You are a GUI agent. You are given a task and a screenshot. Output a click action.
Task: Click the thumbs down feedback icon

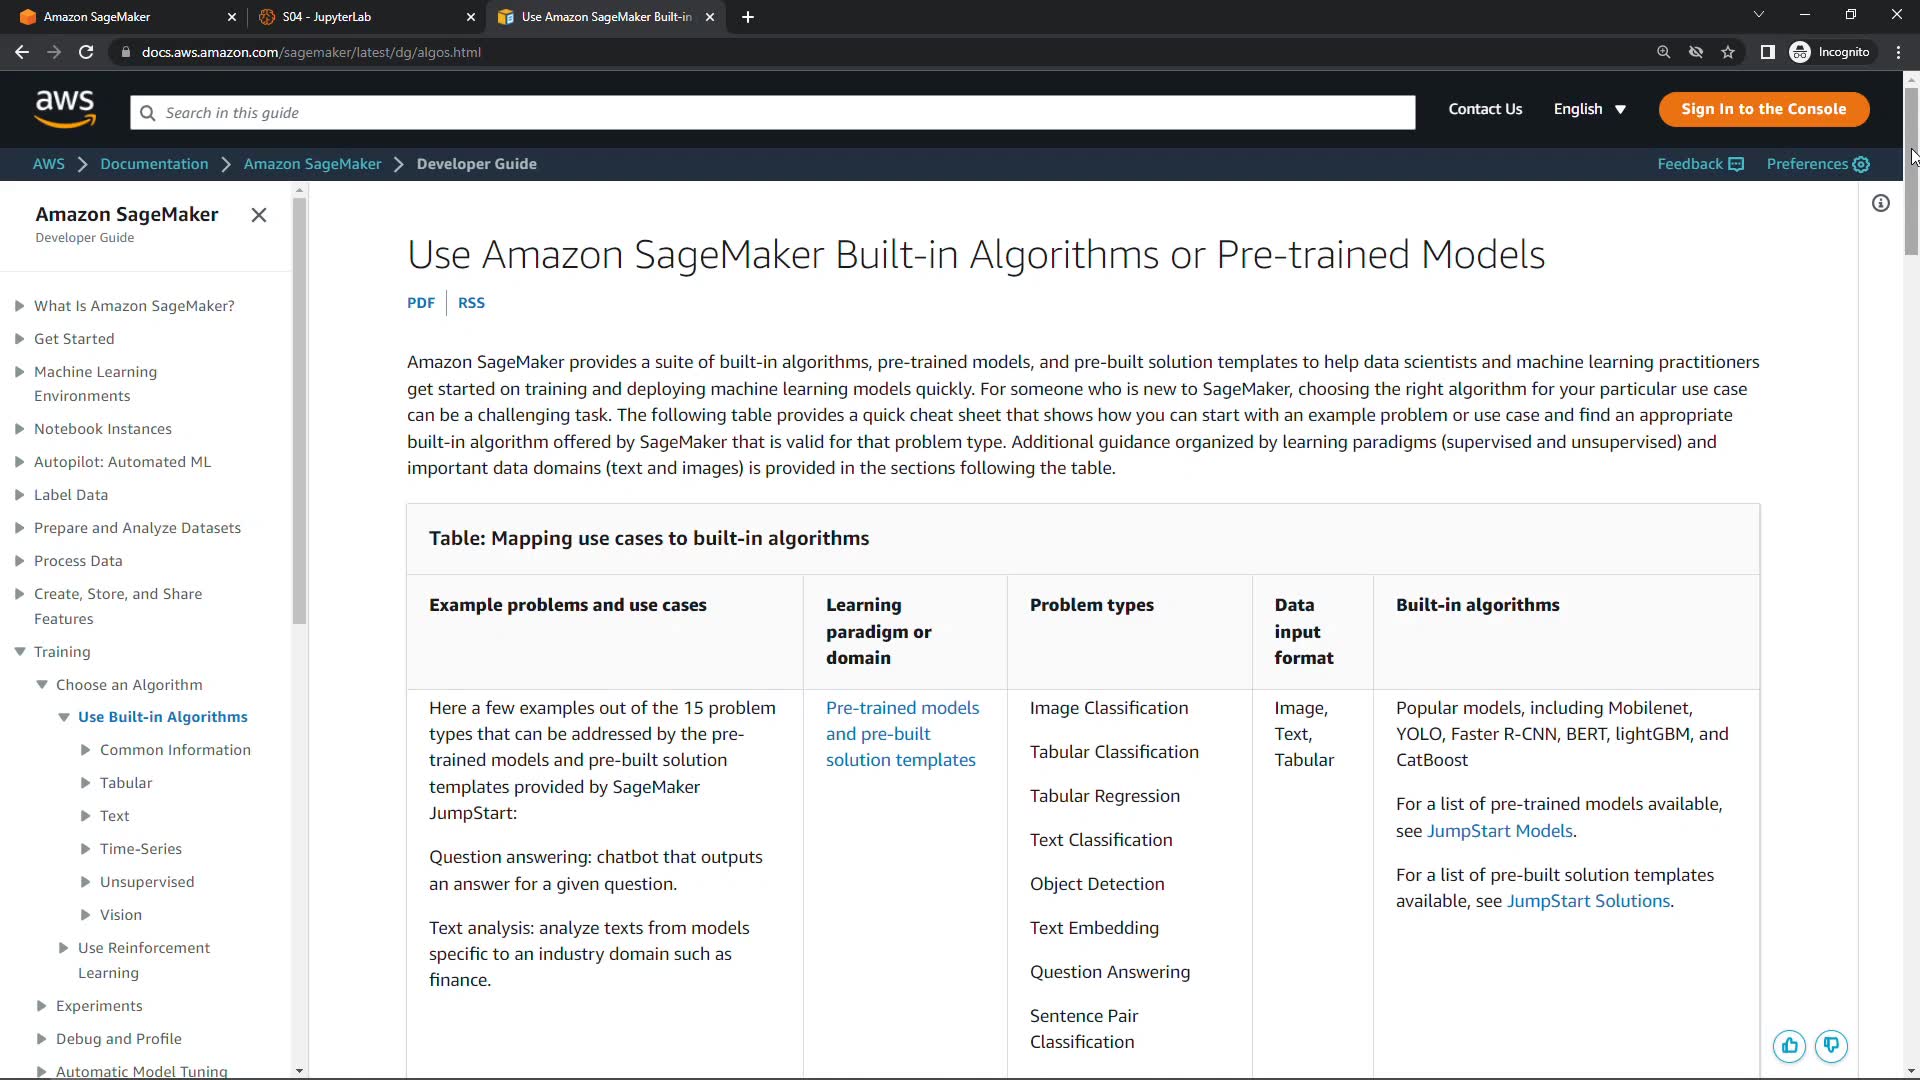(1831, 1046)
